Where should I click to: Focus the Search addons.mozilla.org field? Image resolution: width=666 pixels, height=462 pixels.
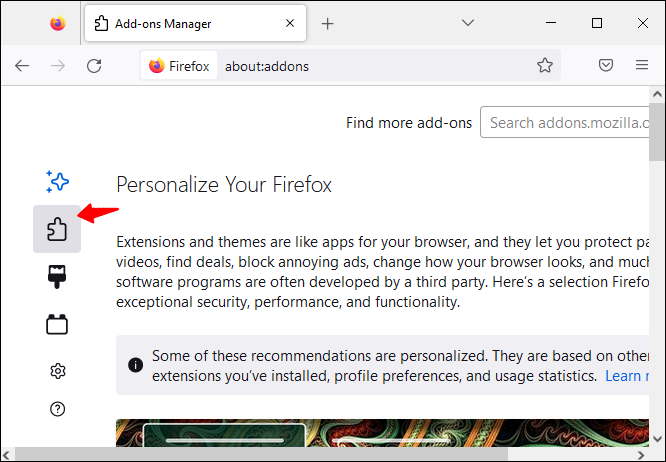coord(565,122)
